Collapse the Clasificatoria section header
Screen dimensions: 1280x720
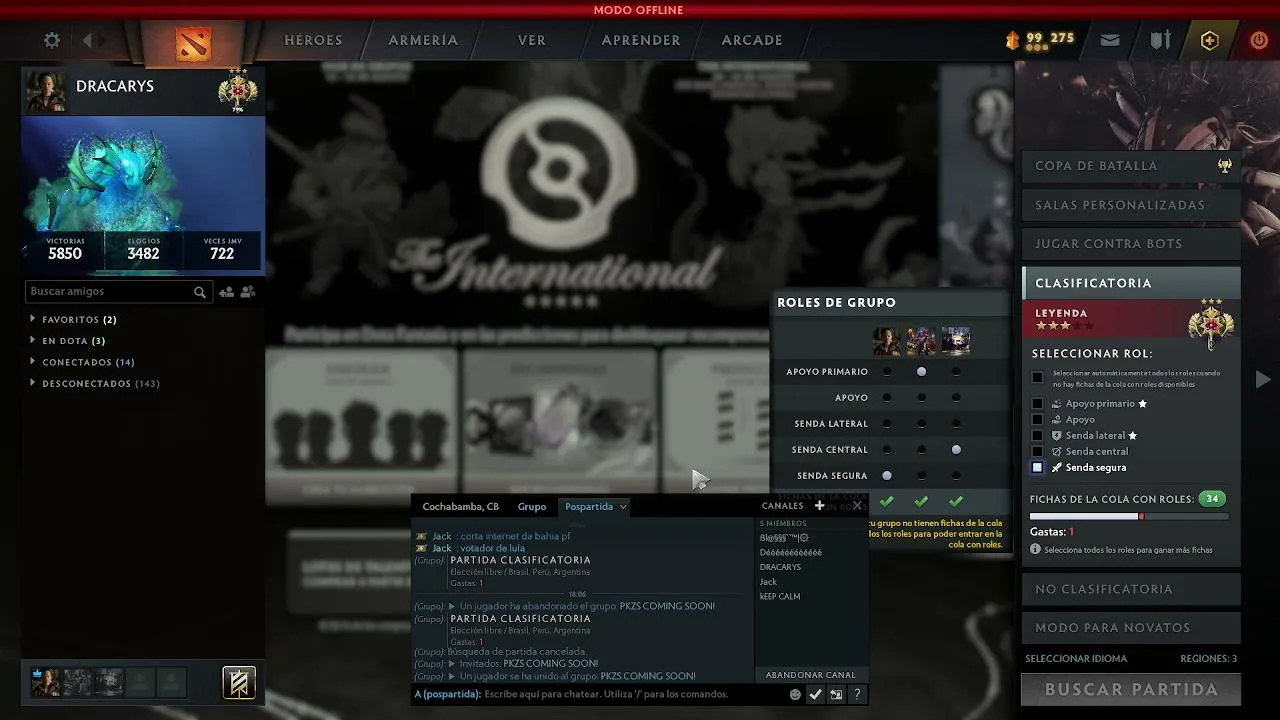1131,283
